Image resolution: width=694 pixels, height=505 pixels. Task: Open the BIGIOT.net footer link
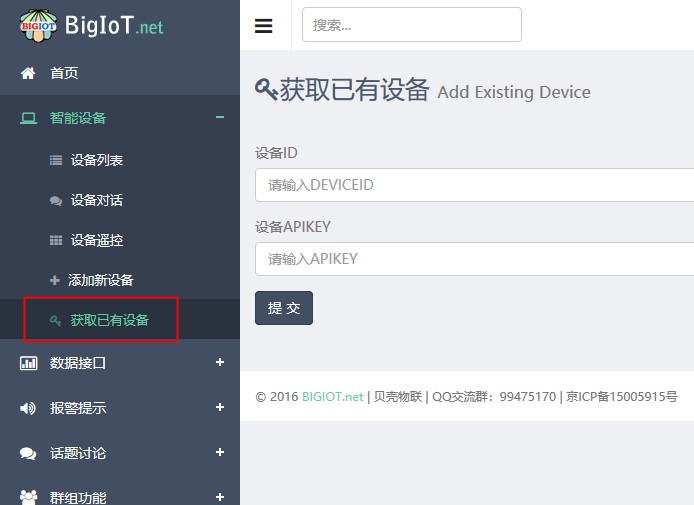333,397
